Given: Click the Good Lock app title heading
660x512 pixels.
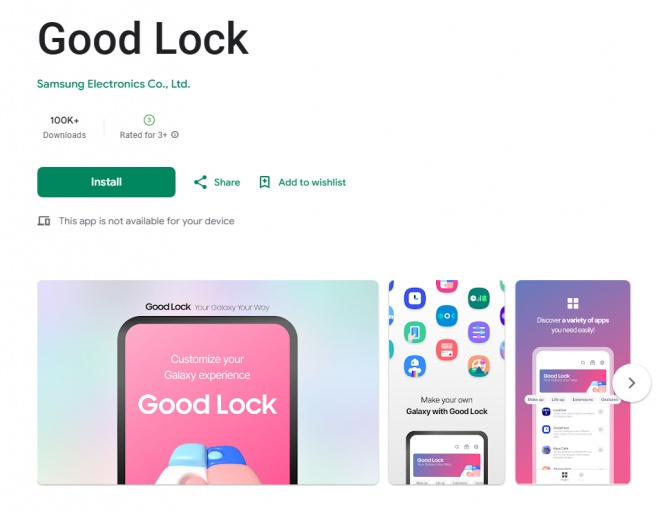Looking at the screenshot, I should coord(143,39).
